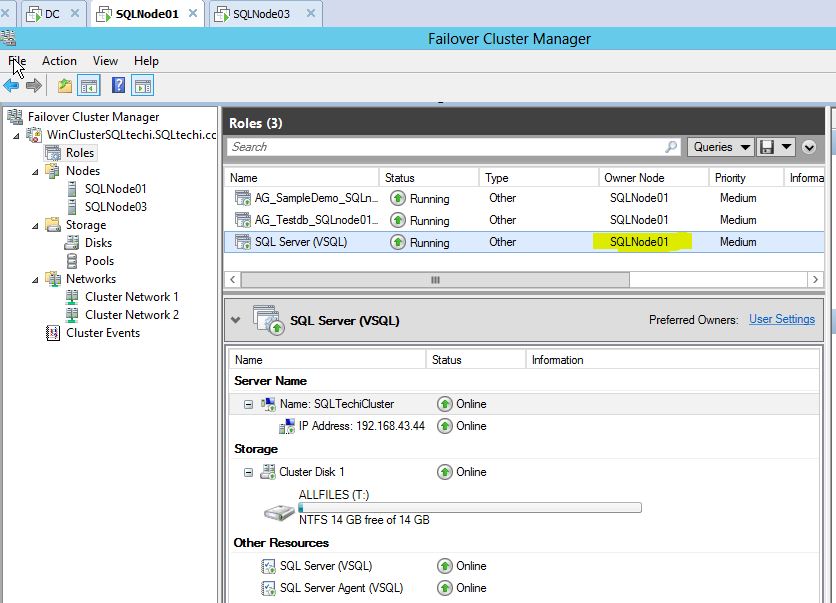Image resolution: width=836 pixels, height=603 pixels.
Task: Click the Back arrow toolbar icon
Action: click(x=11, y=85)
